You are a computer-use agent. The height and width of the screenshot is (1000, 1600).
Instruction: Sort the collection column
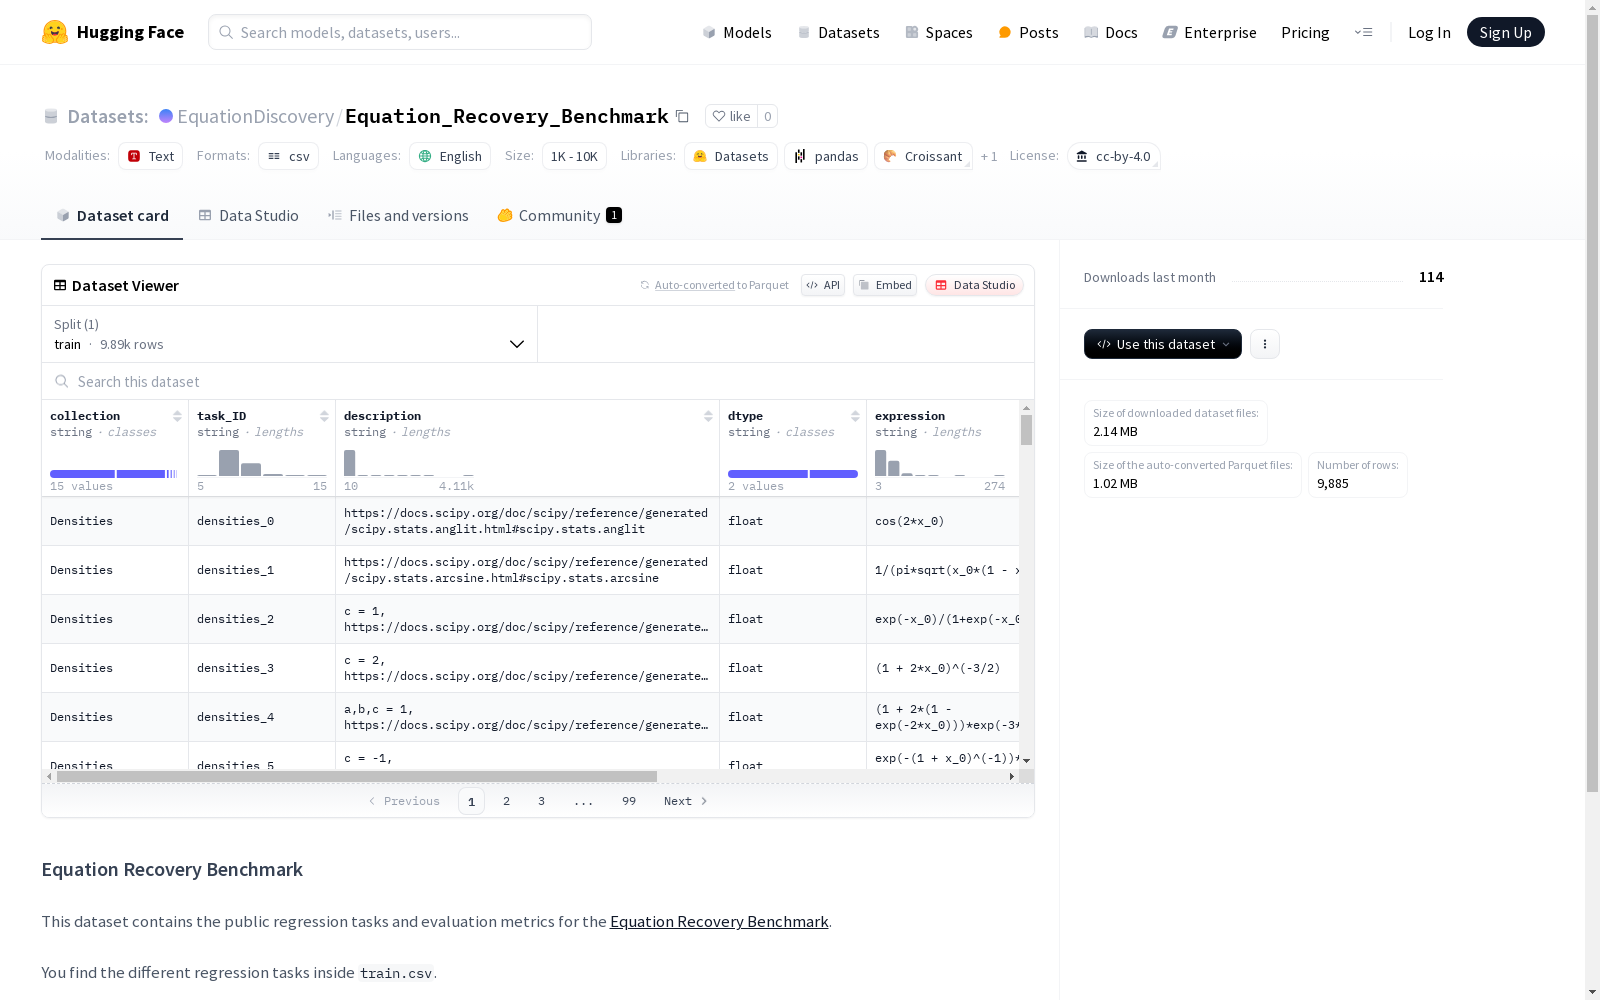tap(177, 416)
